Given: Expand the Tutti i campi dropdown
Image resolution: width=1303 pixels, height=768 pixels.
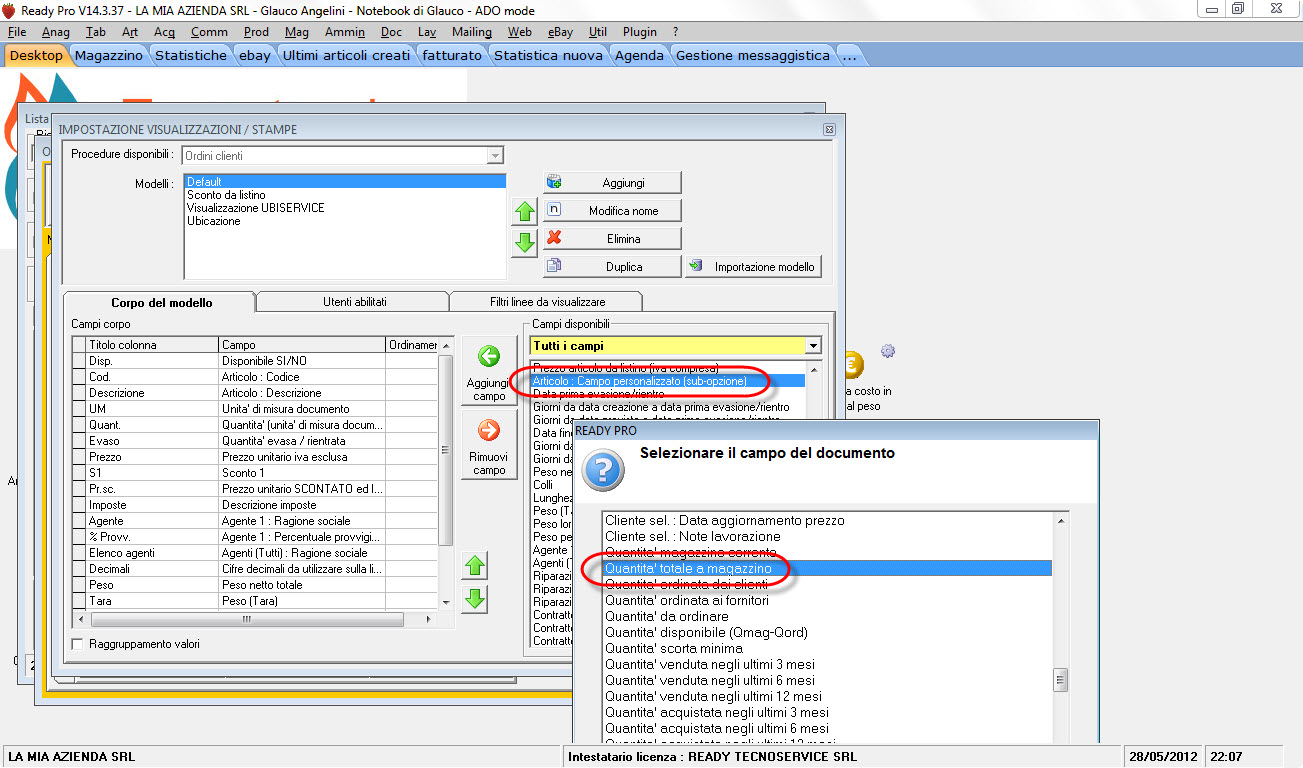Looking at the screenshot, I should point(812,346).
